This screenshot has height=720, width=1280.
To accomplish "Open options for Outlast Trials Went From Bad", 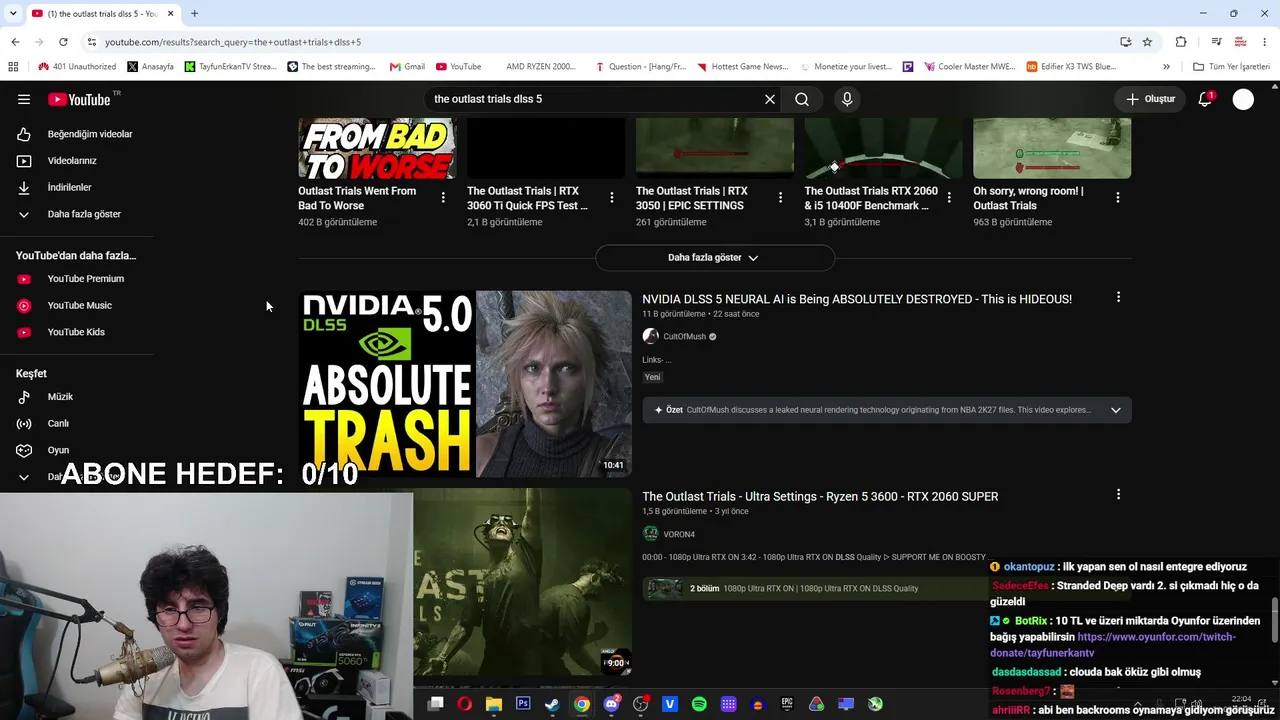I will (x=443, y=198).
